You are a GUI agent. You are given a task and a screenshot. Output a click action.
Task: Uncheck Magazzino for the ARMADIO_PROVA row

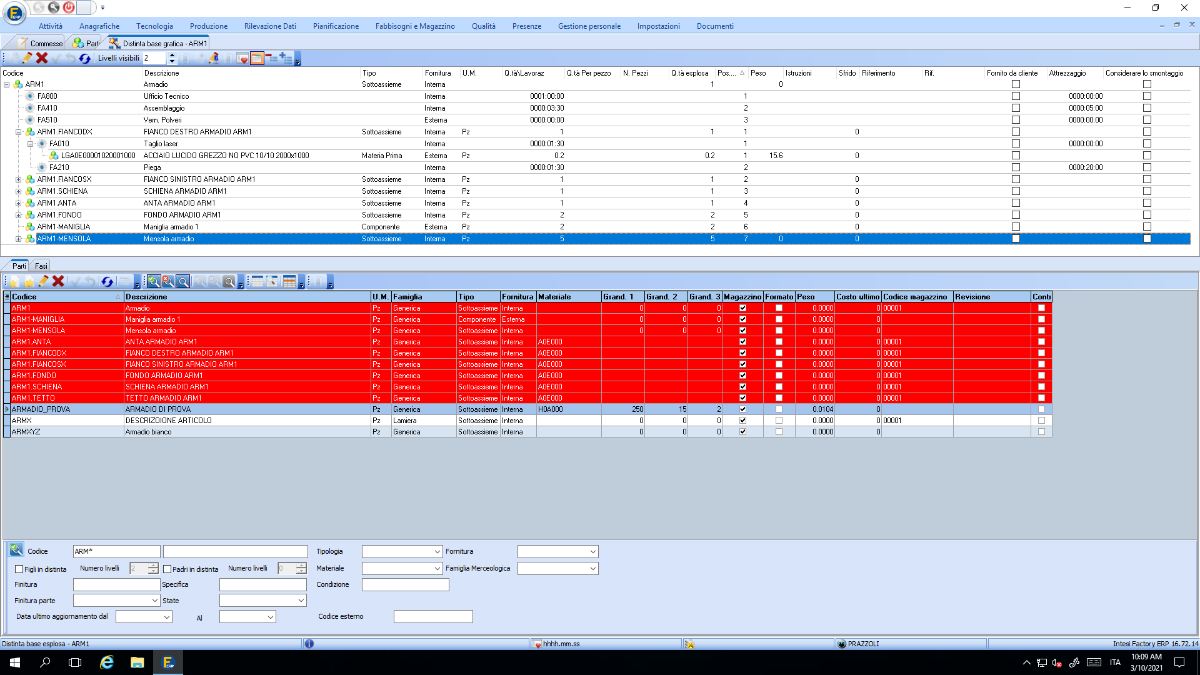click(x=741, y=409)
